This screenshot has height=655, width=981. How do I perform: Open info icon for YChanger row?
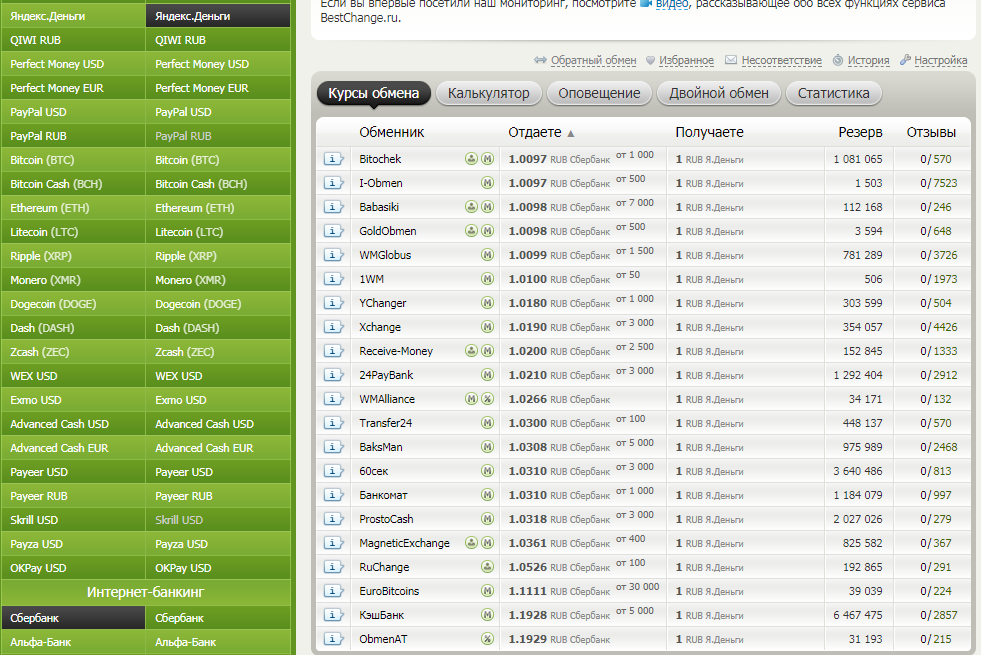(x=333, y=303)
